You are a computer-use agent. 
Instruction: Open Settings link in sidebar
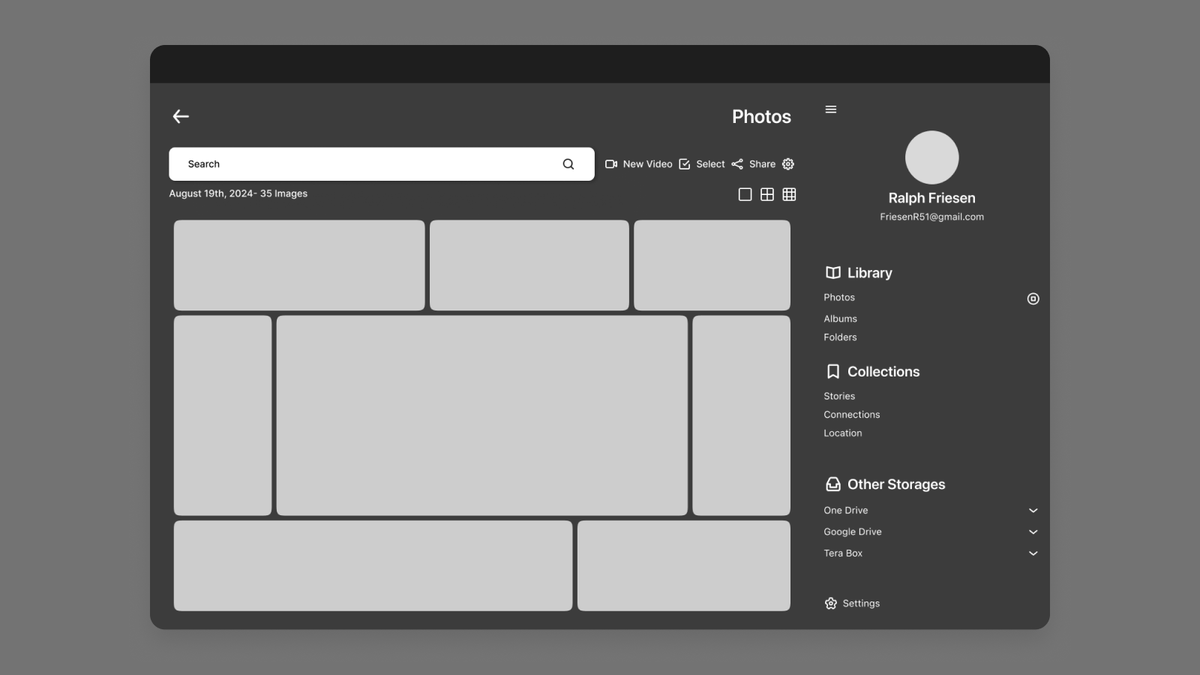click(861, 603)
